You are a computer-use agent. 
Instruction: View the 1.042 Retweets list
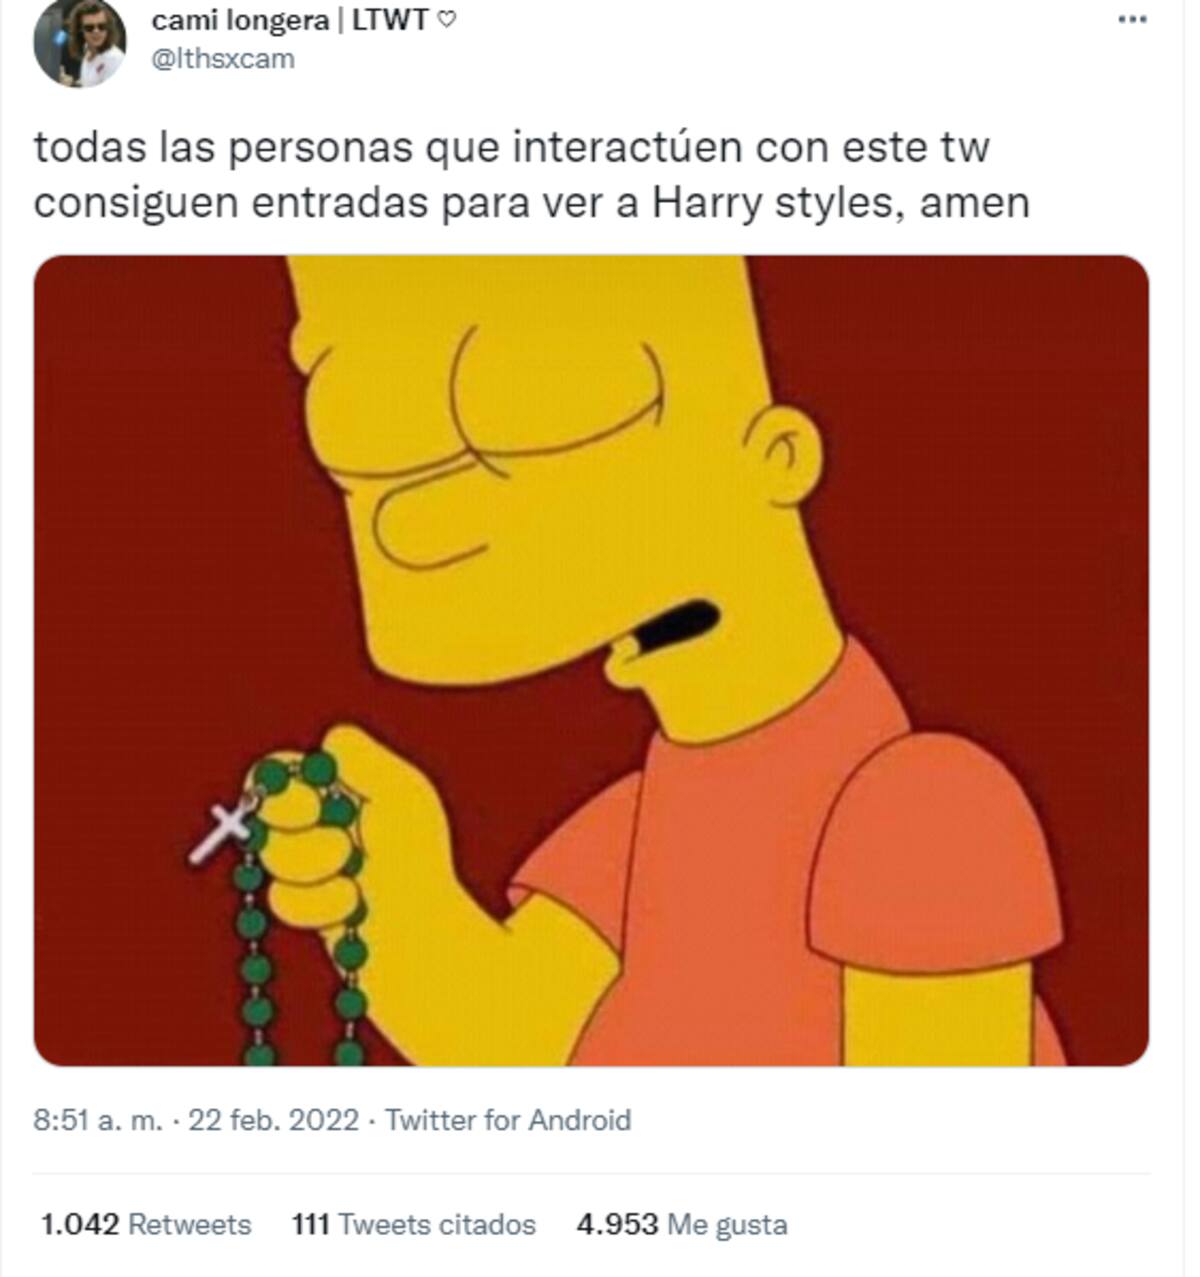(146, 1224)
